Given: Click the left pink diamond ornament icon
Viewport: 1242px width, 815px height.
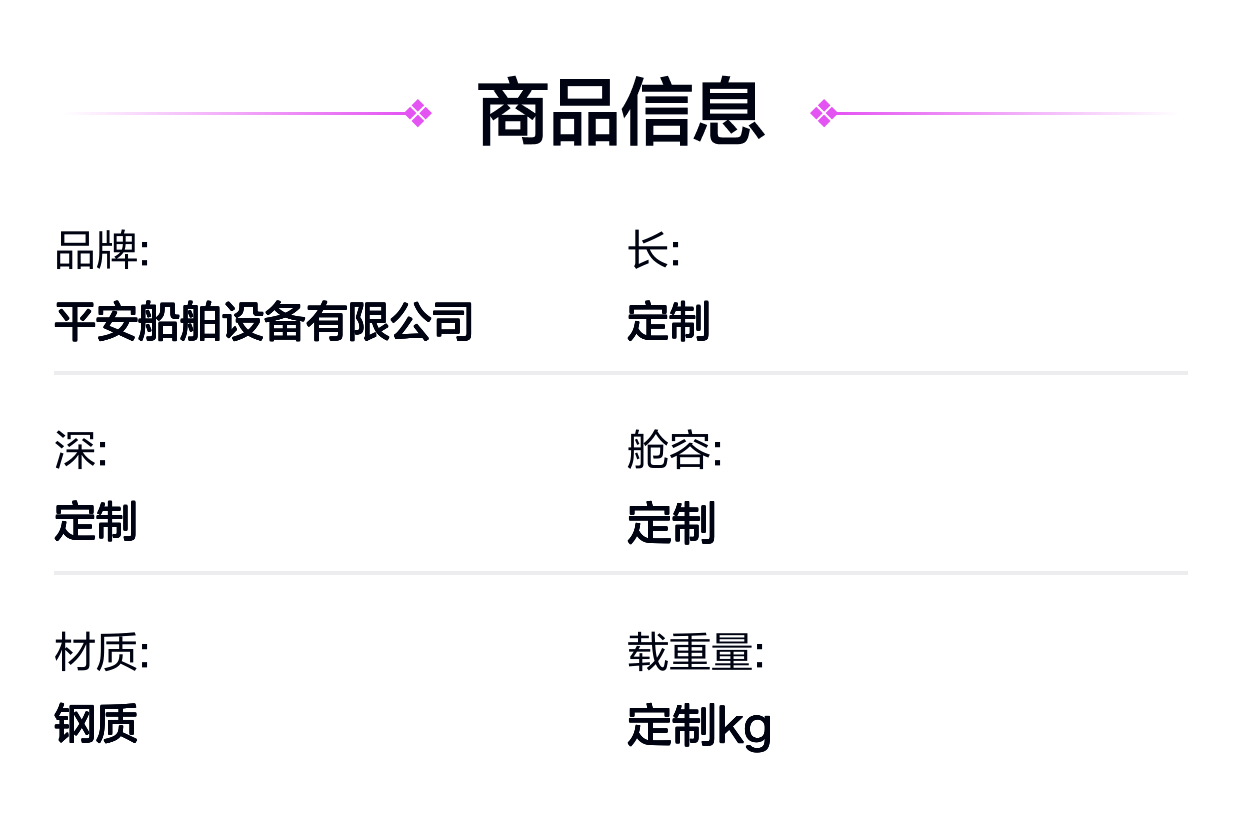Looking at the screenshot, I should coord(418,113).
